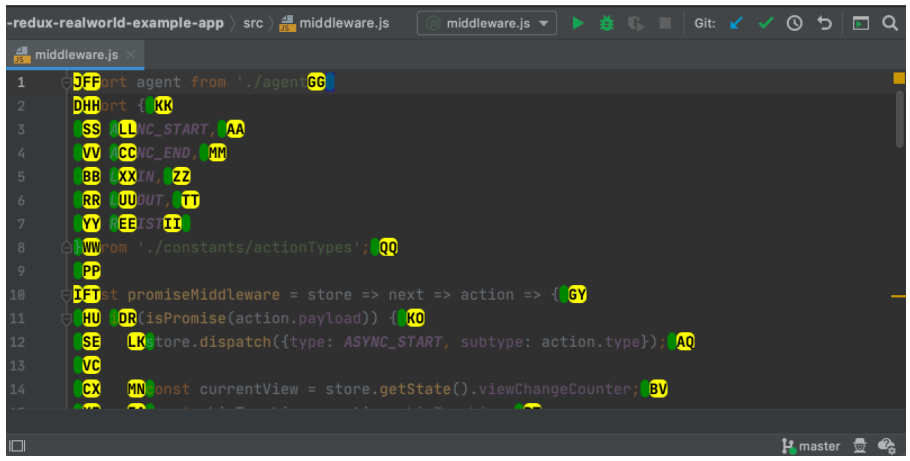The width and height of the screenshot is (910, 461).
Task: Click the icon left of the search magnifier
Action: point(860,23)
